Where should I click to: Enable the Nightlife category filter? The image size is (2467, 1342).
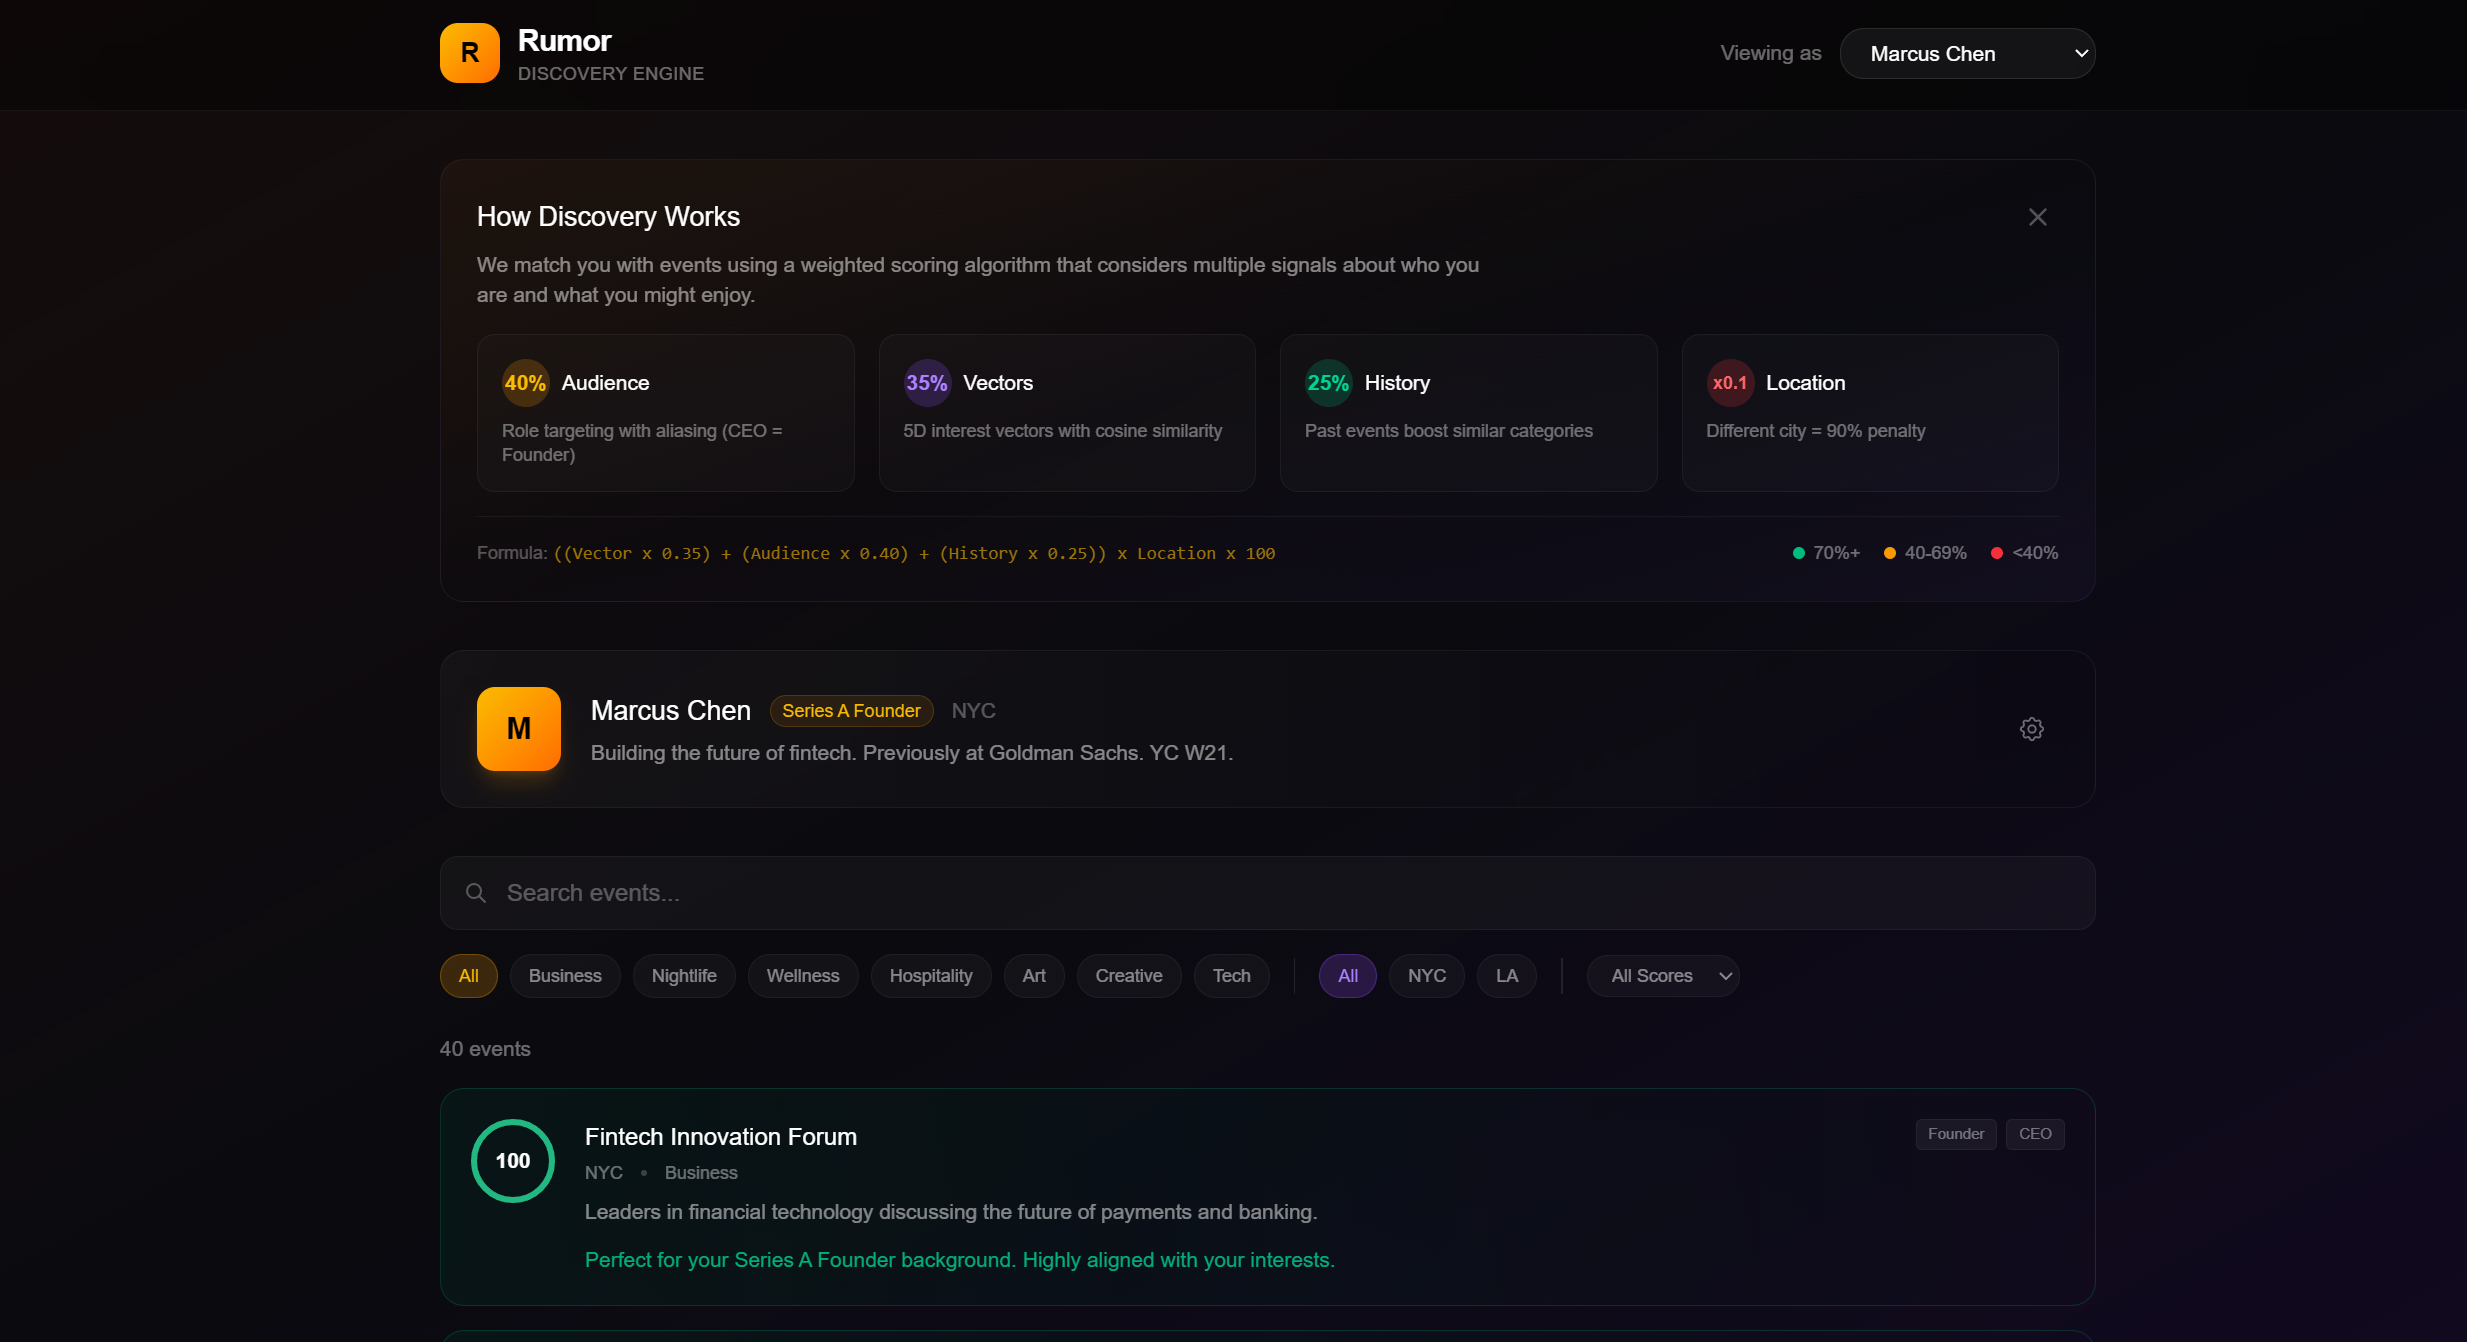coord(683,975)
